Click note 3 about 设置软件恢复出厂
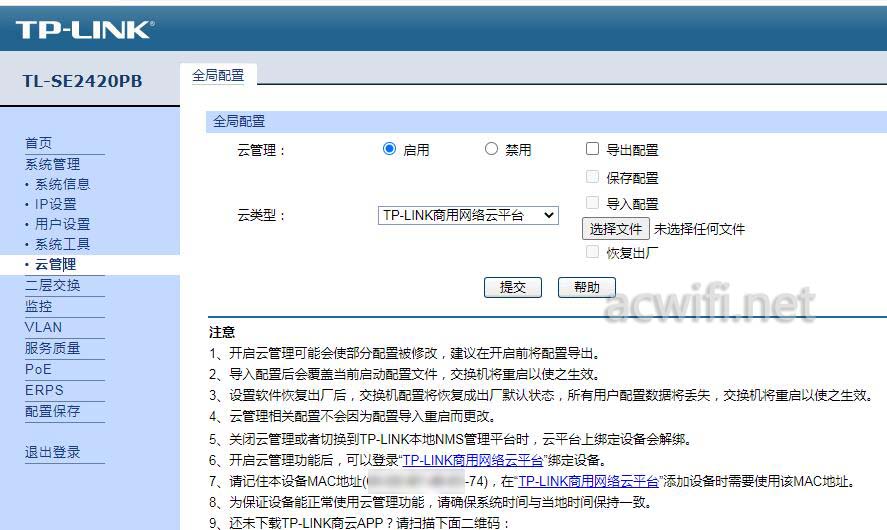The height and width of the screenshot is (530, 887). [x=542, y=395]
